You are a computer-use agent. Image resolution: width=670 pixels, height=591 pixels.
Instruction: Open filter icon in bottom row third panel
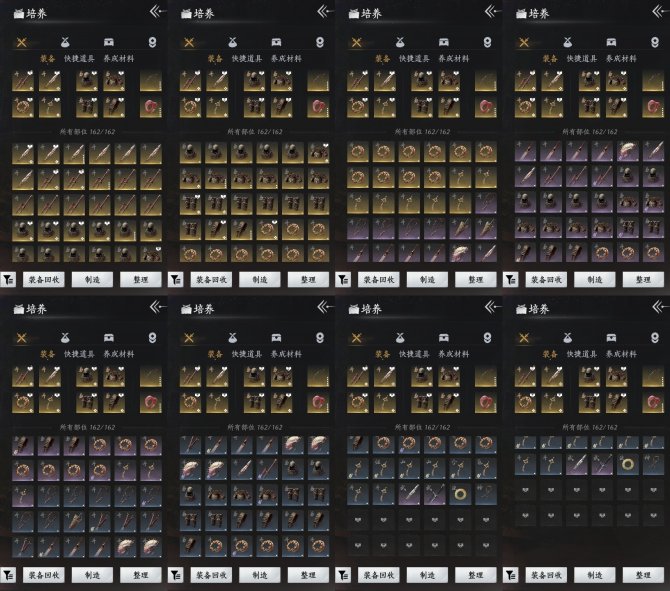click(x=343, y=575)
